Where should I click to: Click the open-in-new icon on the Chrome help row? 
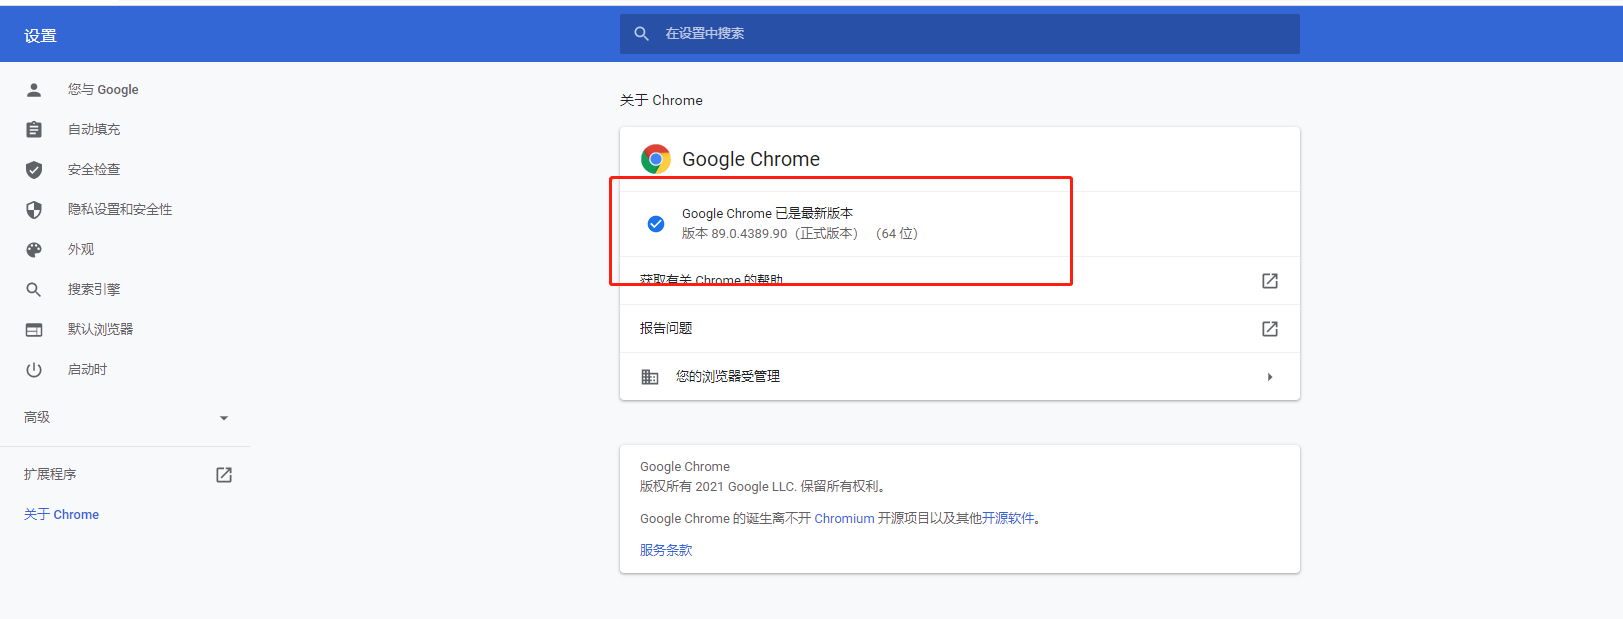(x=1270, y=281)
